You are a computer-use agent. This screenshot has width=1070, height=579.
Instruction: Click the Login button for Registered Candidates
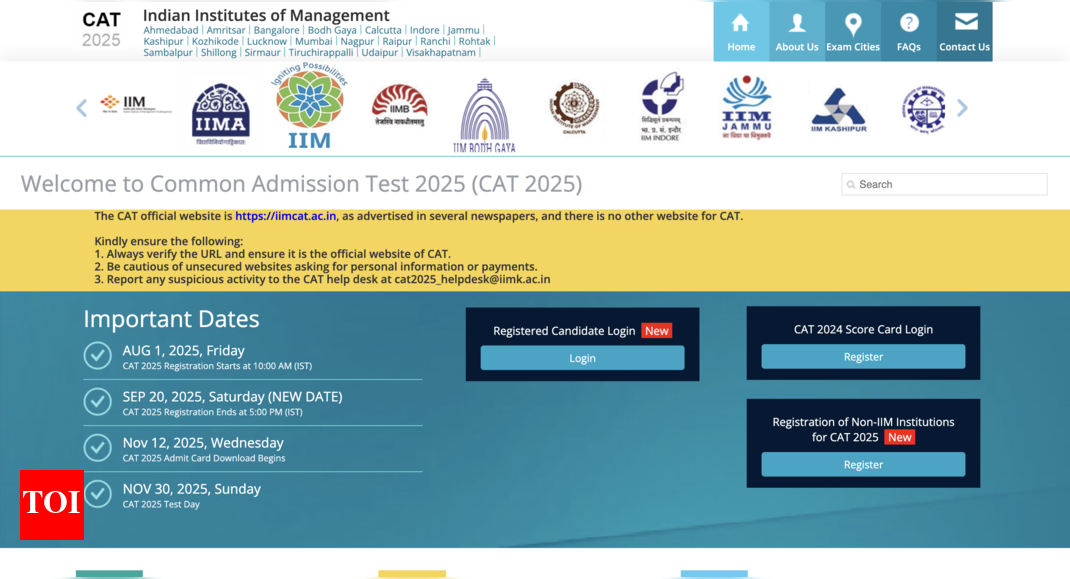[x=582, y=357]
